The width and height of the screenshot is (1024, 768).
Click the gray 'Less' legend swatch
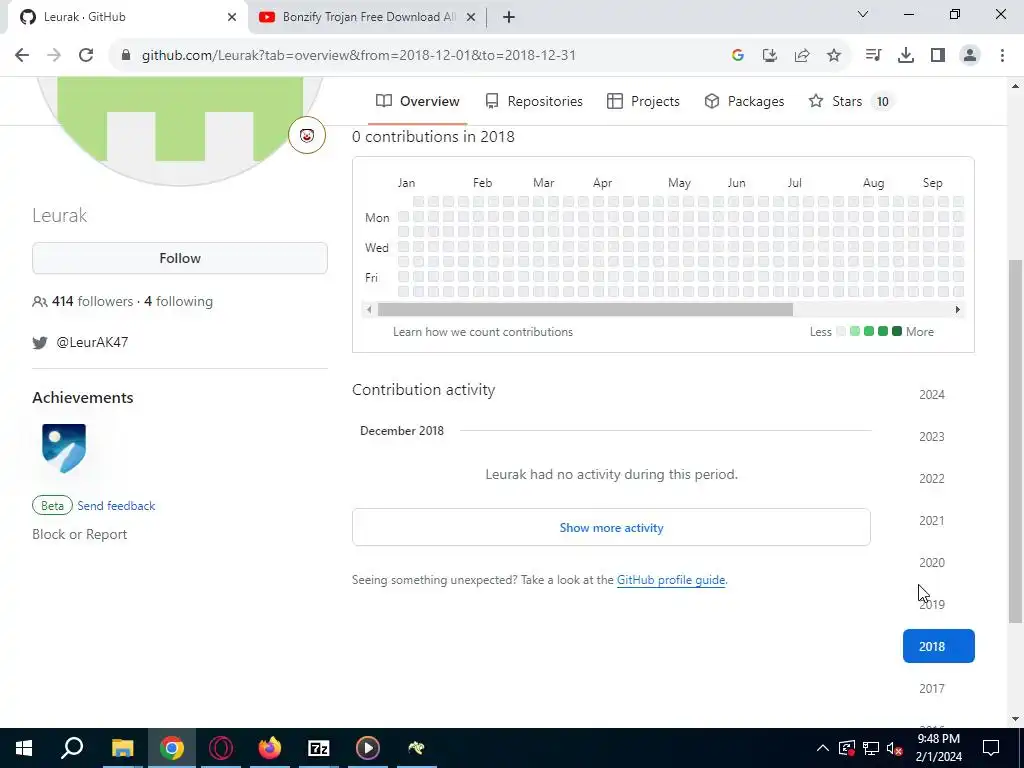tap(841, 332)
